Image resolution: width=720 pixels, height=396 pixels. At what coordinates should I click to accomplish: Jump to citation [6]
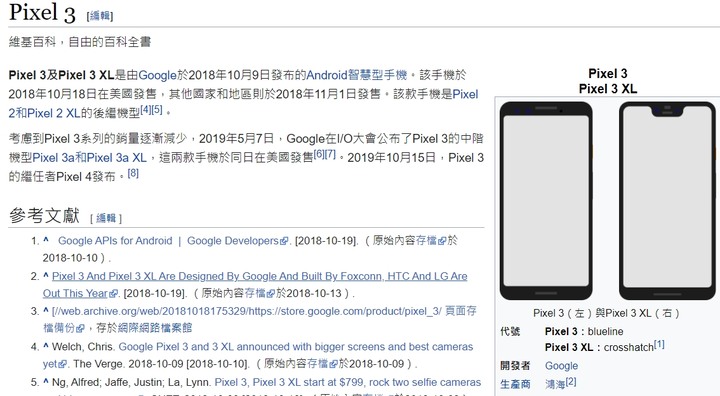point(319,154)
